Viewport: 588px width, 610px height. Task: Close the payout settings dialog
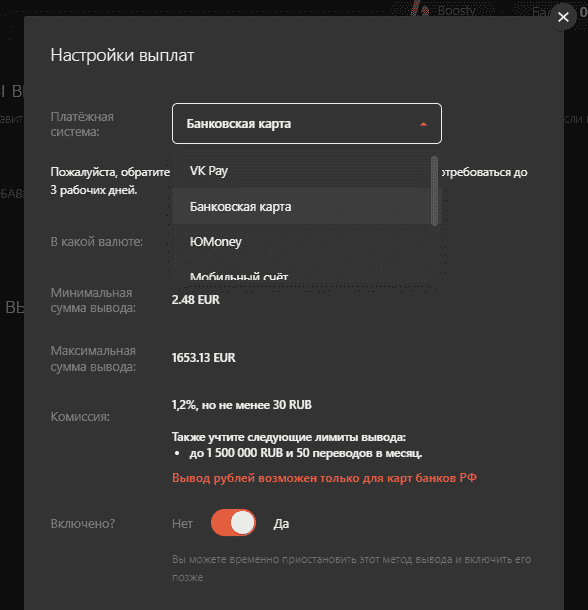[563, 17]
